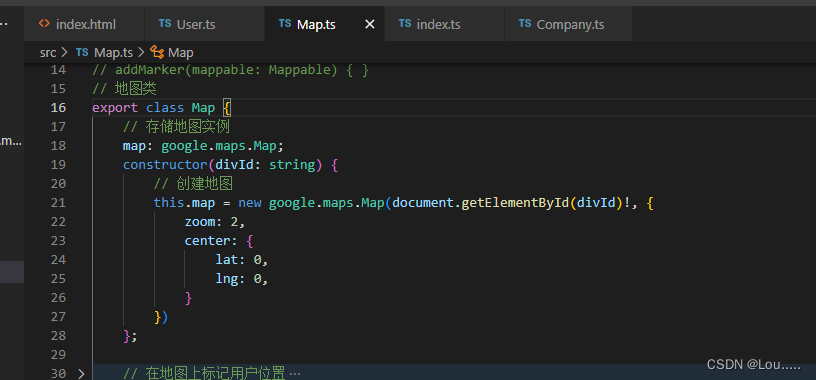
Task: Open the User.ts tab
Action: coord(204,24)
